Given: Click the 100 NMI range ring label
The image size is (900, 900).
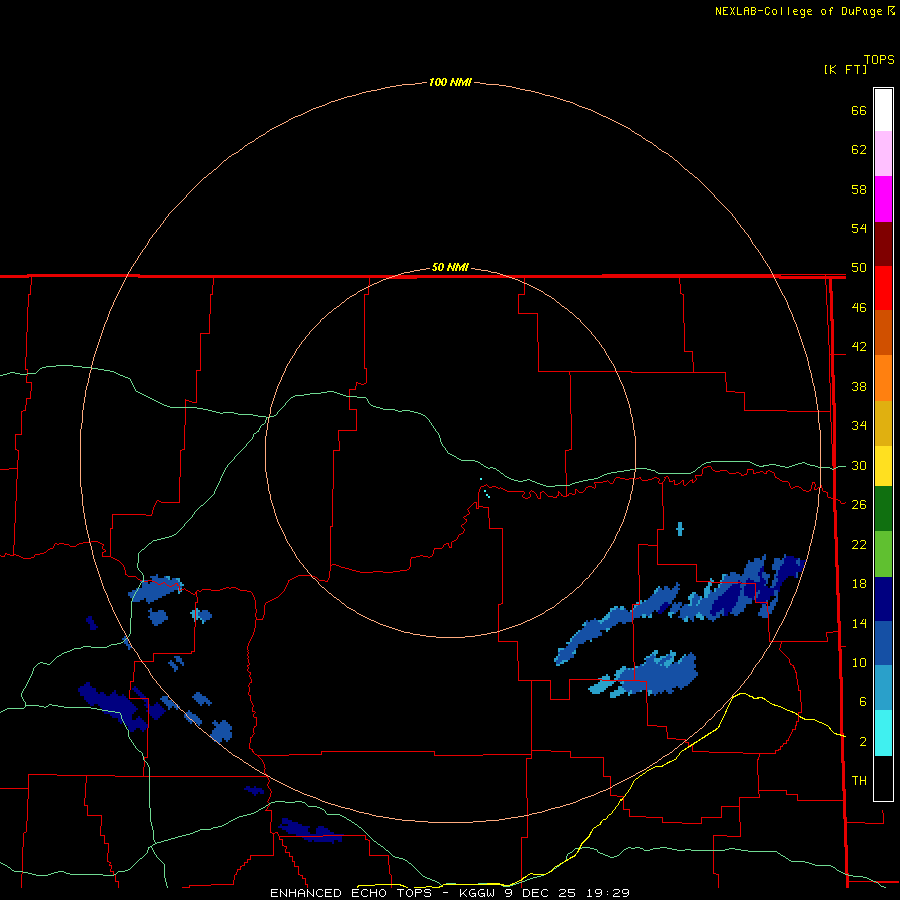Looking at the screenshot, I should tap(450, 82).
